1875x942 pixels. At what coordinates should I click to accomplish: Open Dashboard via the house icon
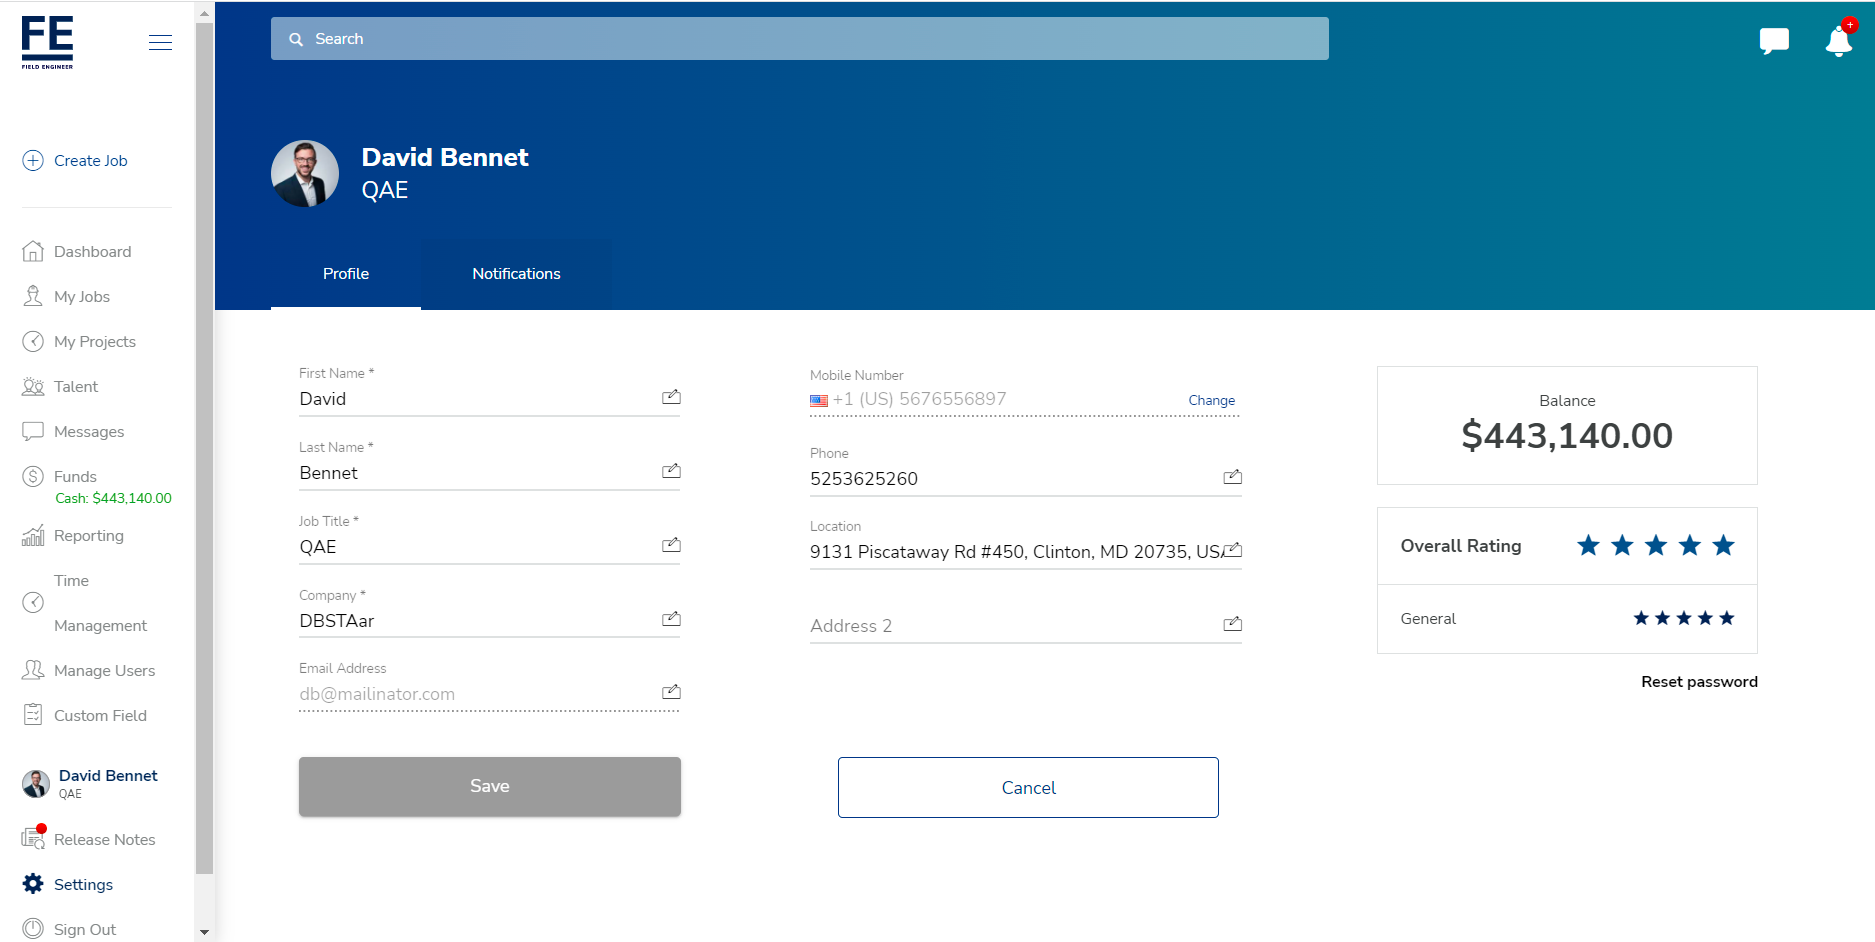coord(33,251)
